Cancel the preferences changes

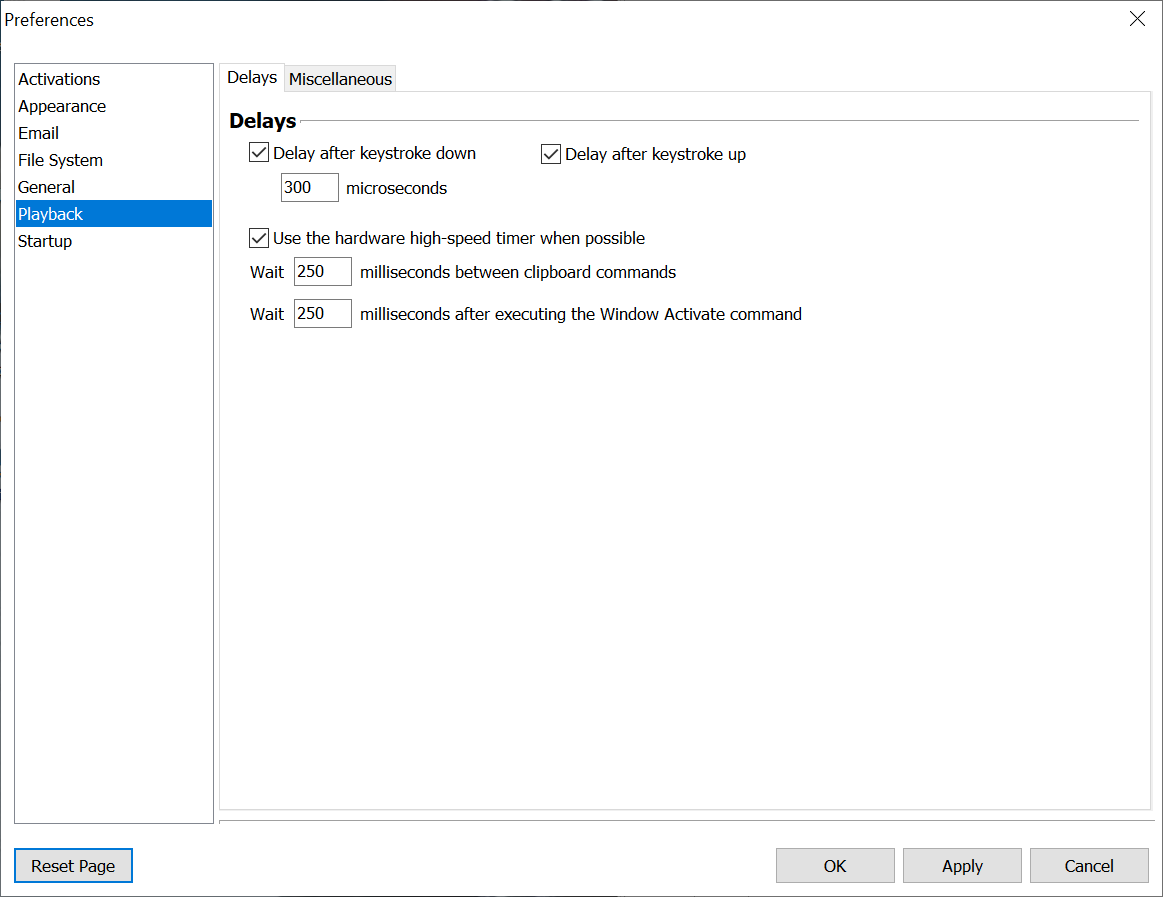click(x=1089, y=866)
